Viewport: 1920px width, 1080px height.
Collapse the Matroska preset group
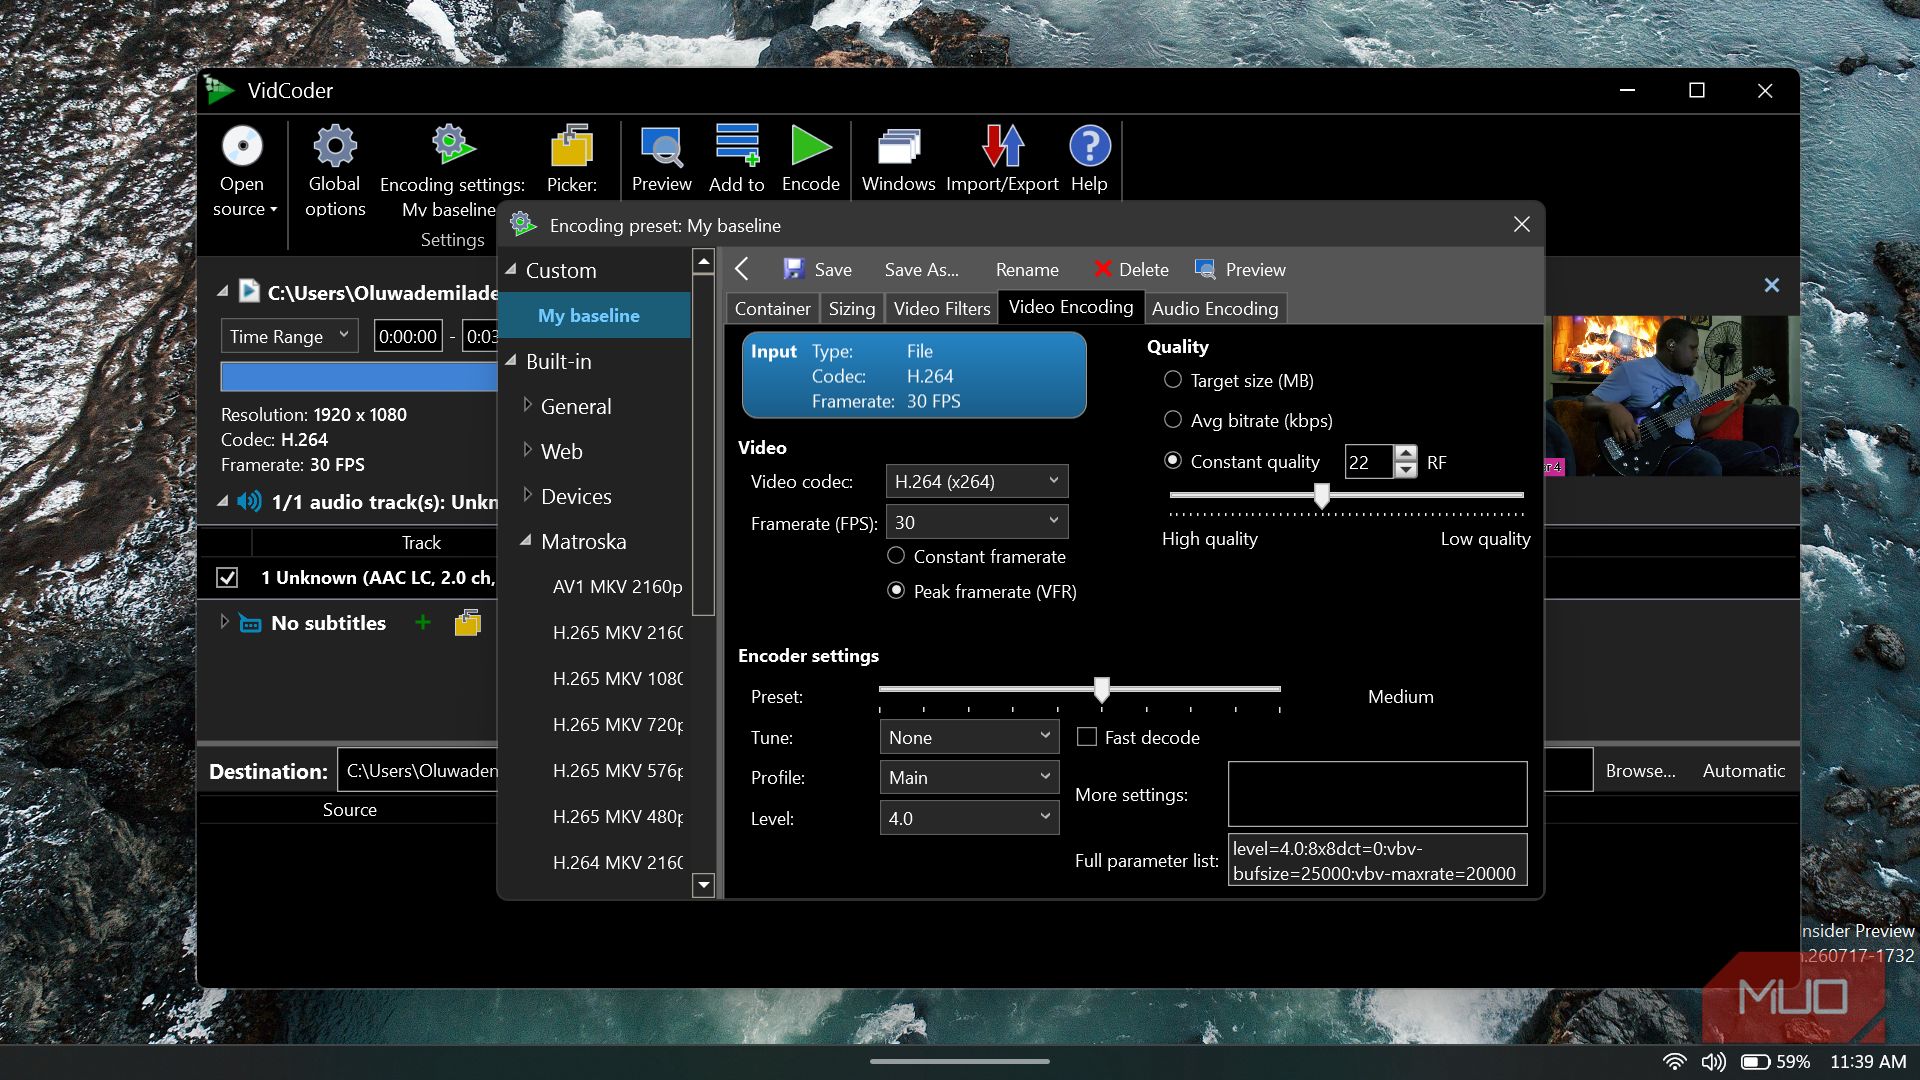(x=526, y=540)
